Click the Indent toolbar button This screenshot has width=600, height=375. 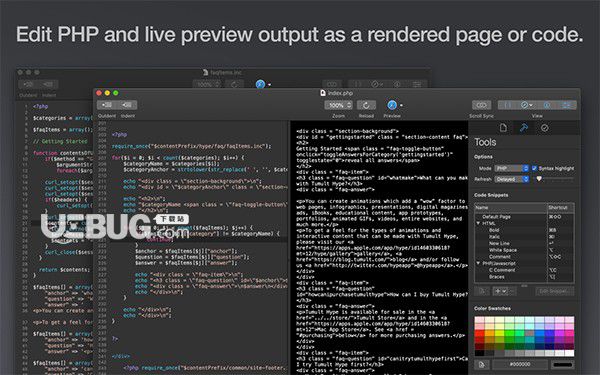[x=127, y=105]
